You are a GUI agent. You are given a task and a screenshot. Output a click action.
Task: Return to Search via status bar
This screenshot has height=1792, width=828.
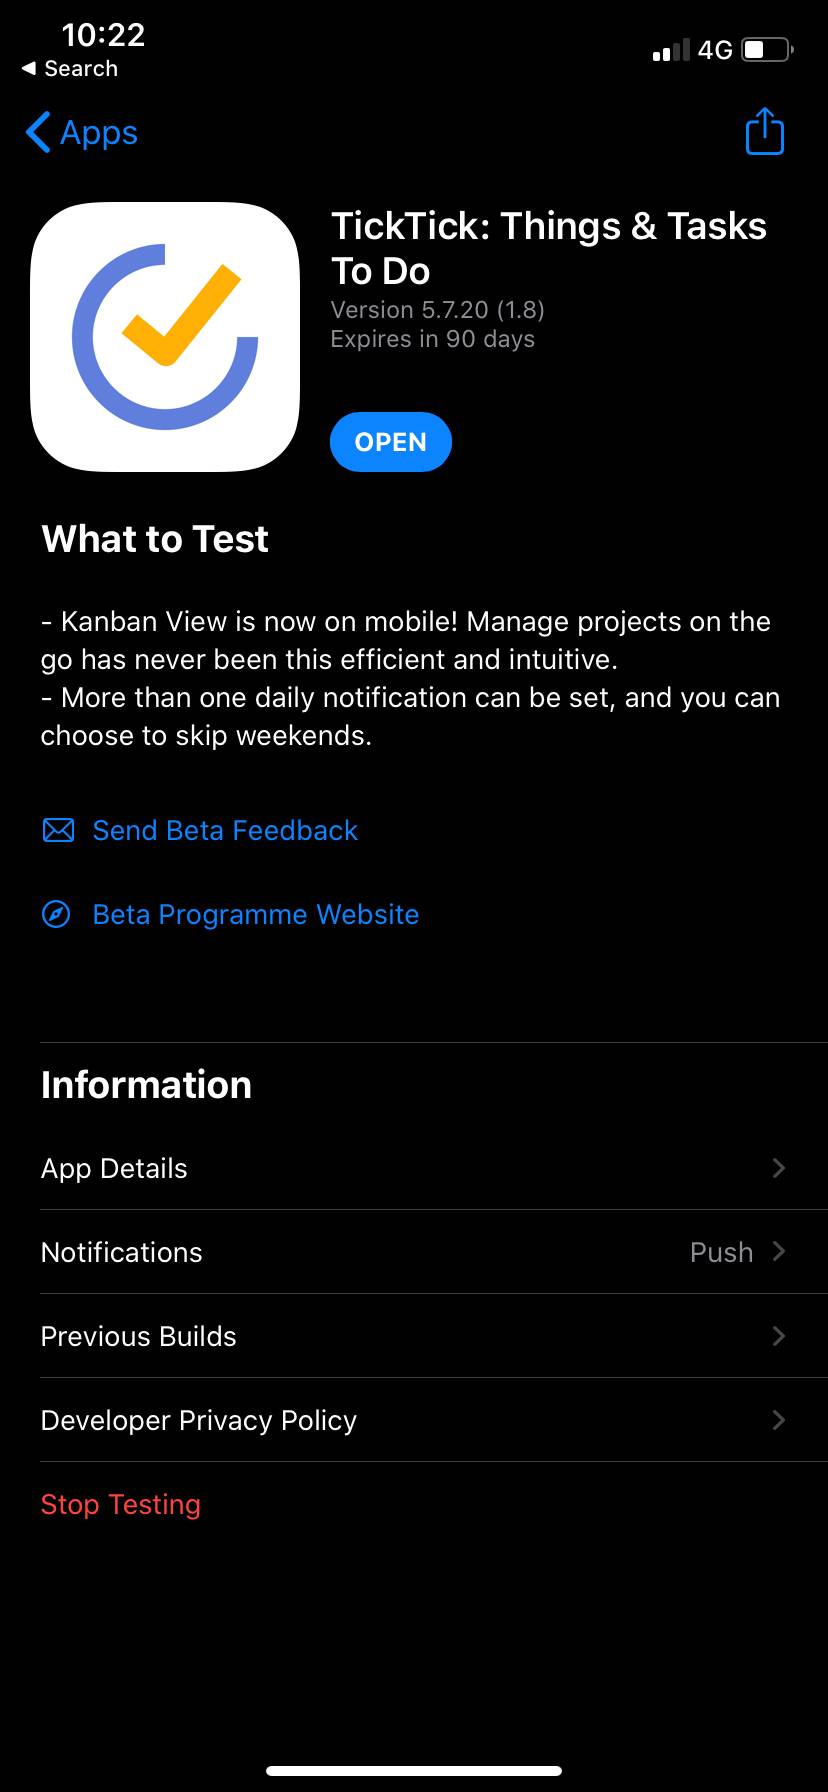click(x=70, y=68)
